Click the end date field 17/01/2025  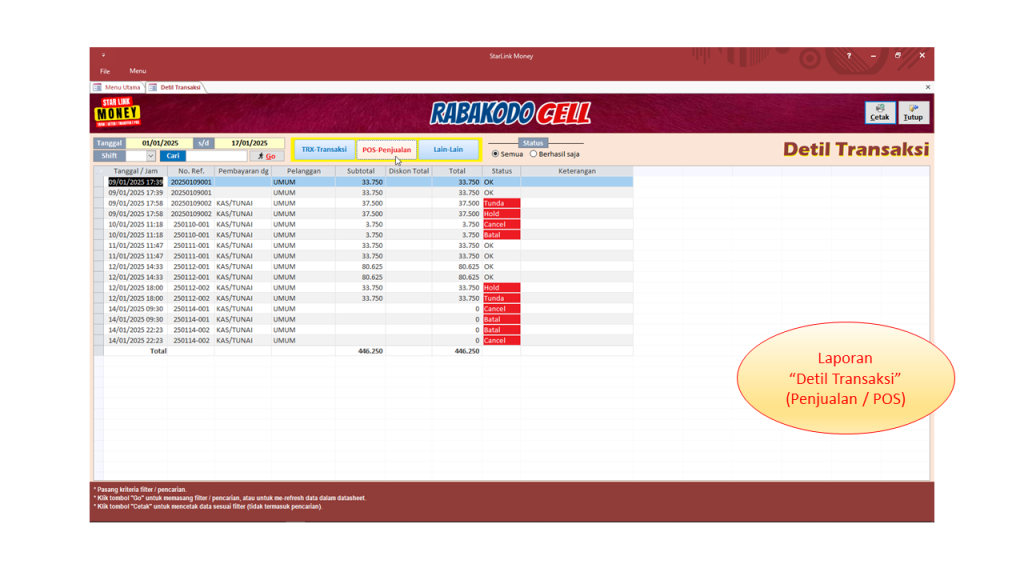coord(249,143)
